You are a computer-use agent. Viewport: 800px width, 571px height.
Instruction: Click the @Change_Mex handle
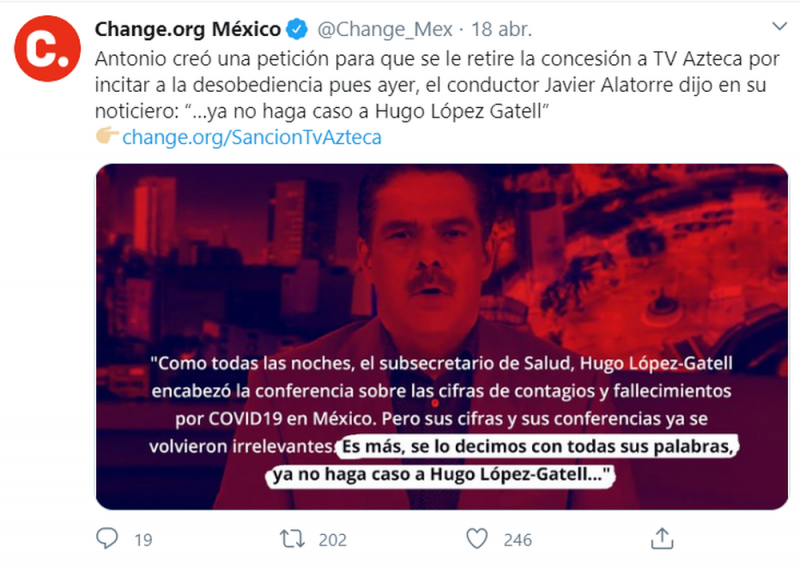pos(385,30)
